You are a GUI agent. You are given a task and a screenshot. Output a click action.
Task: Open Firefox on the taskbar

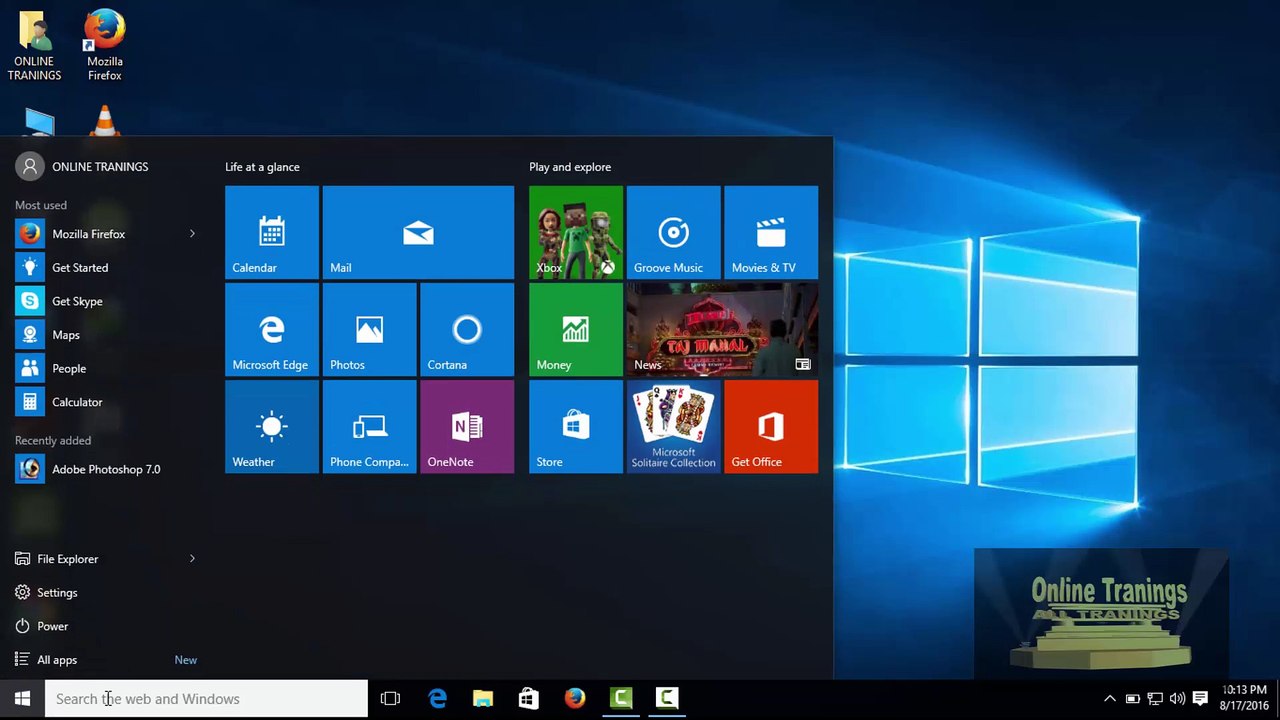575,699
